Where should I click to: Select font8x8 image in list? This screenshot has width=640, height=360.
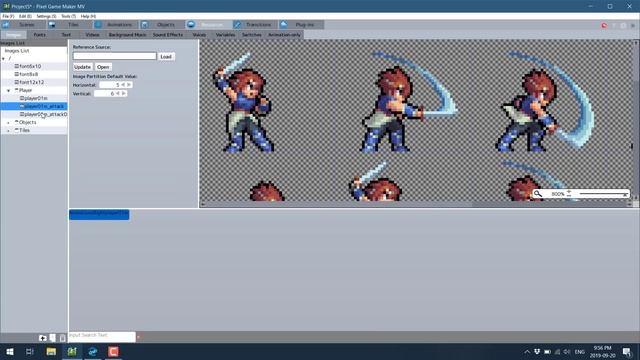(x=34, y=74)
